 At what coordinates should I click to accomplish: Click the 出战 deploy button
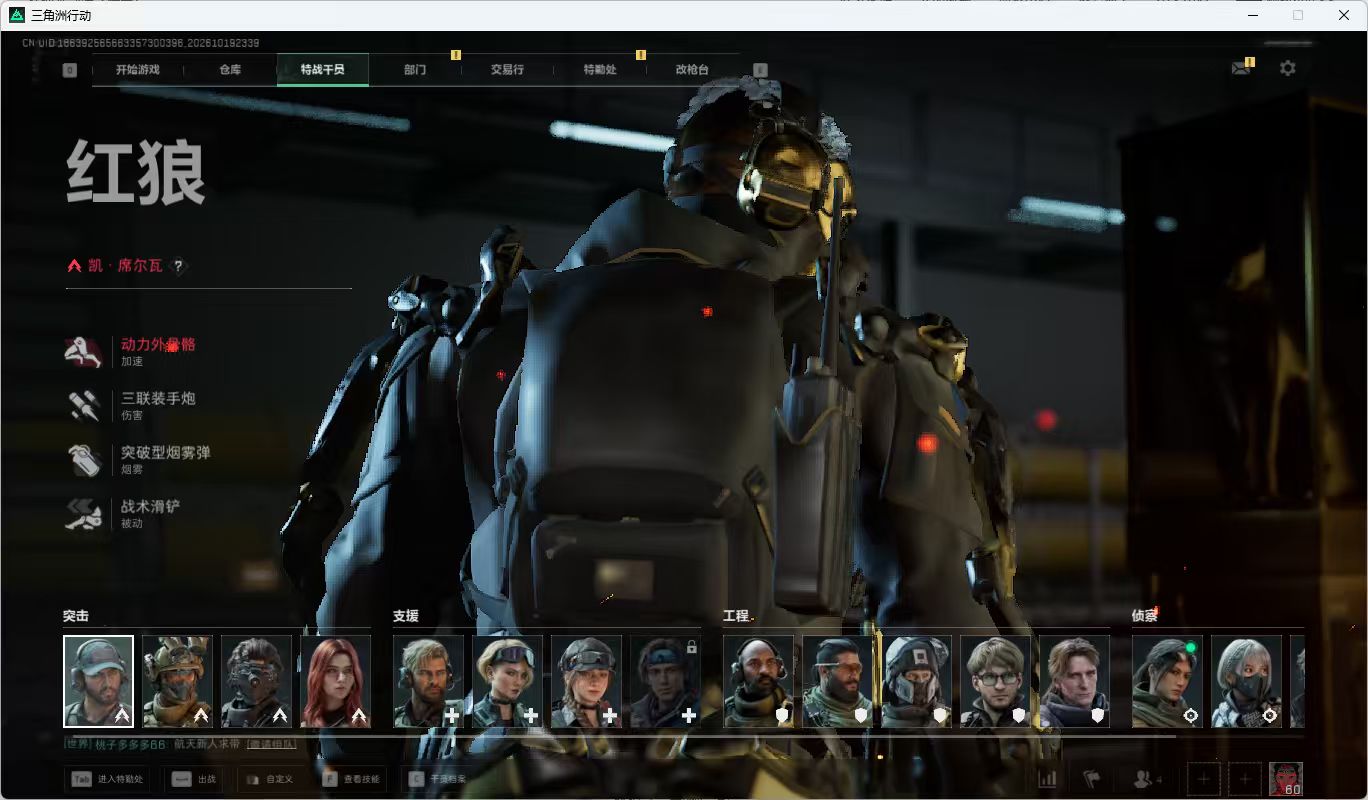coord(193,779)
